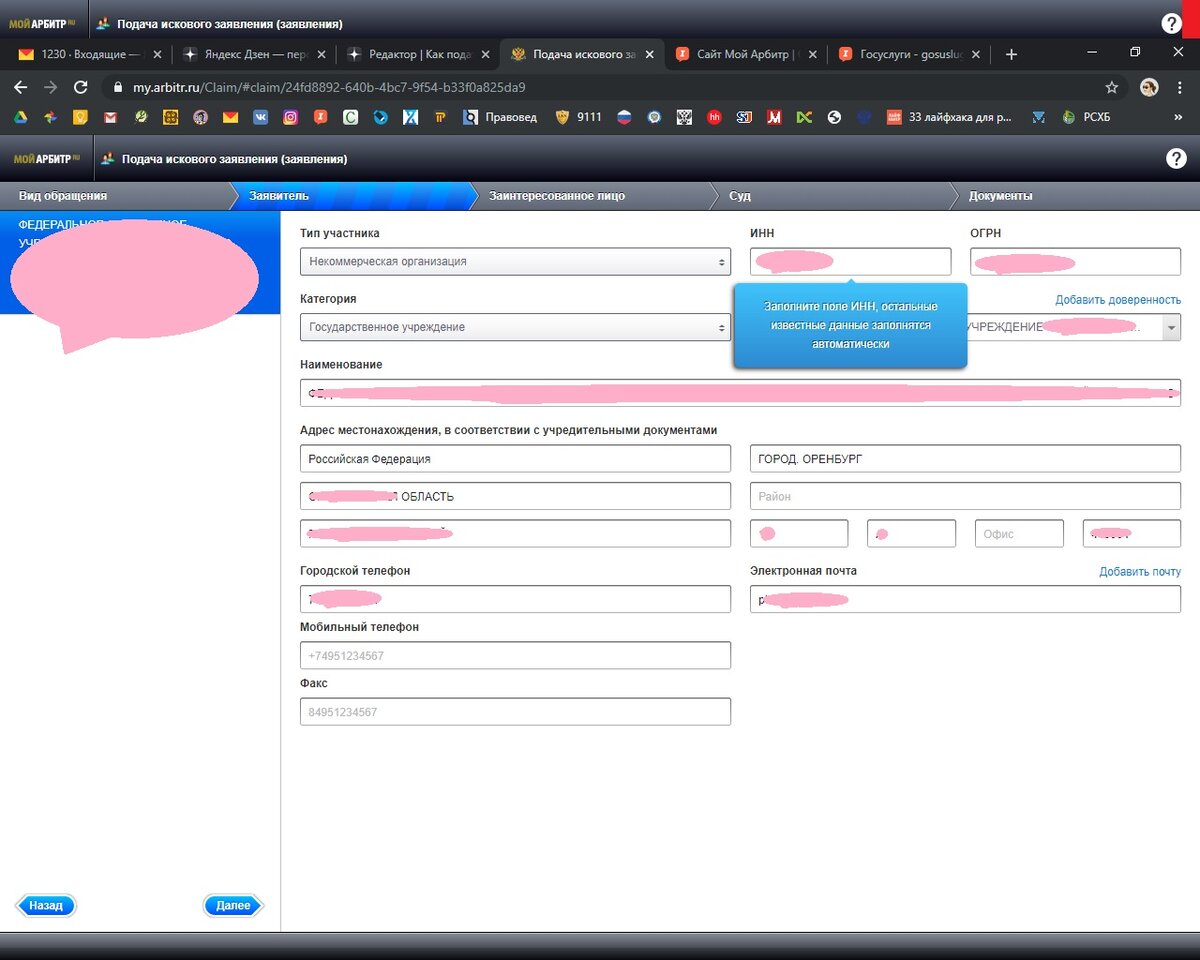Select the applicant entry in left sidebar
Viewport: 1200px width, 960px height.
point(140,262)
